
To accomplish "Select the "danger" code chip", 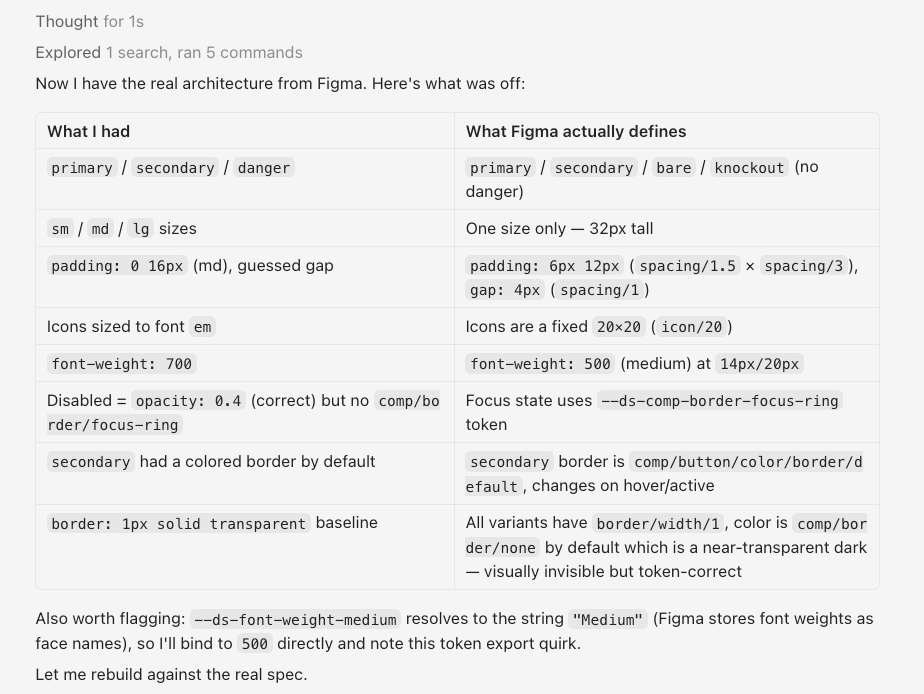I will pyautogui.click(x=264, y=168).
